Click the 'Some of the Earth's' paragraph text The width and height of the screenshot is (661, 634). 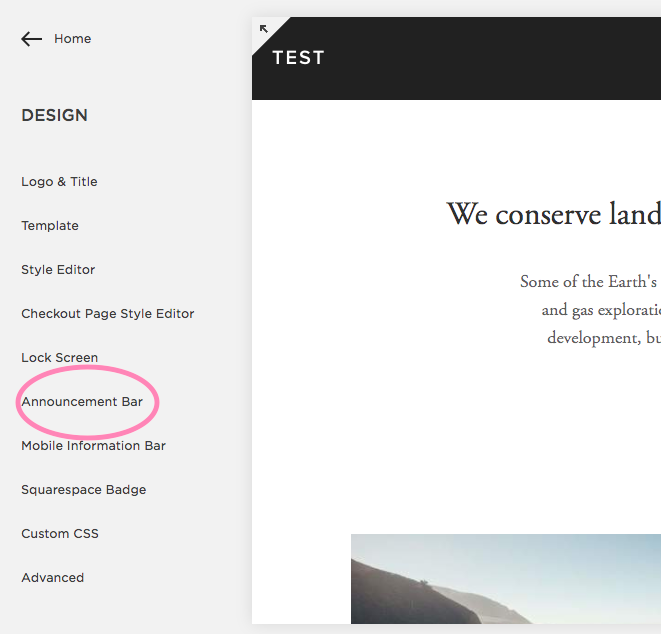pyautogui.click(x=590, y=310)
